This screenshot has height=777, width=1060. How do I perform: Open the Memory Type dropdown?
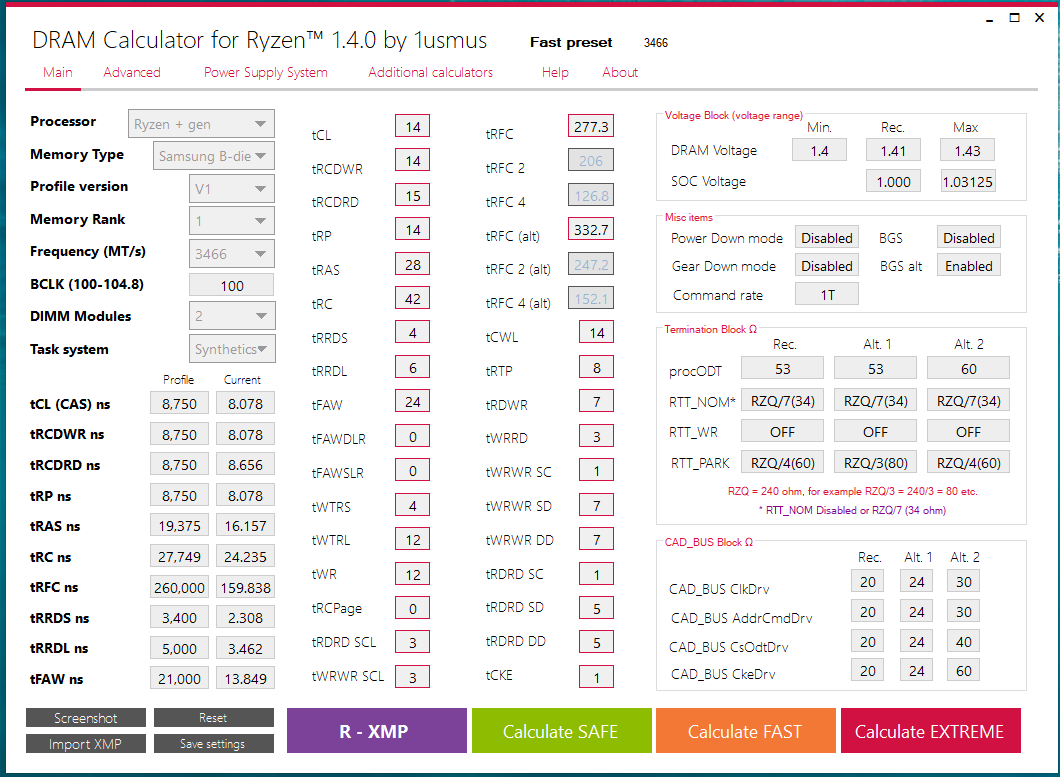point(214,156)
